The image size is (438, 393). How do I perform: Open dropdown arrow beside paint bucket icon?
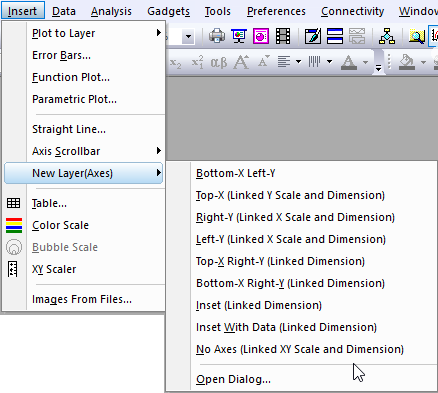click(423, 62)
